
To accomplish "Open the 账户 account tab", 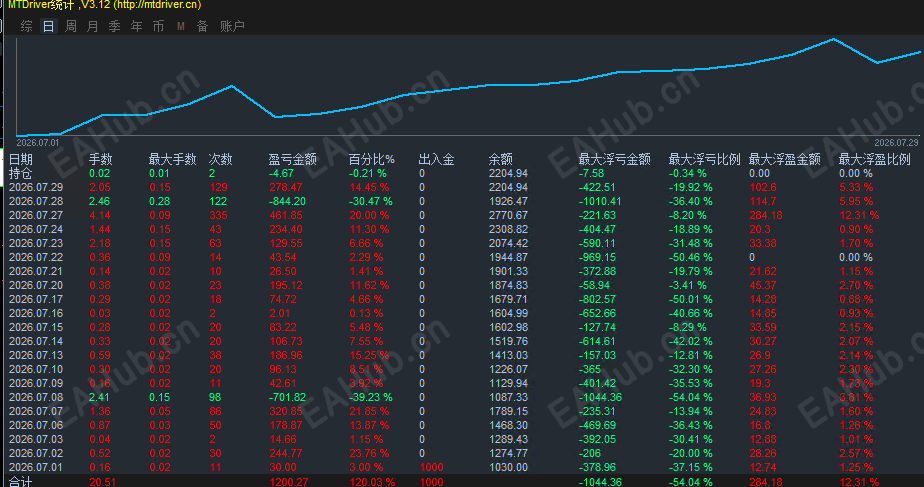I will [x=232, y=26].
